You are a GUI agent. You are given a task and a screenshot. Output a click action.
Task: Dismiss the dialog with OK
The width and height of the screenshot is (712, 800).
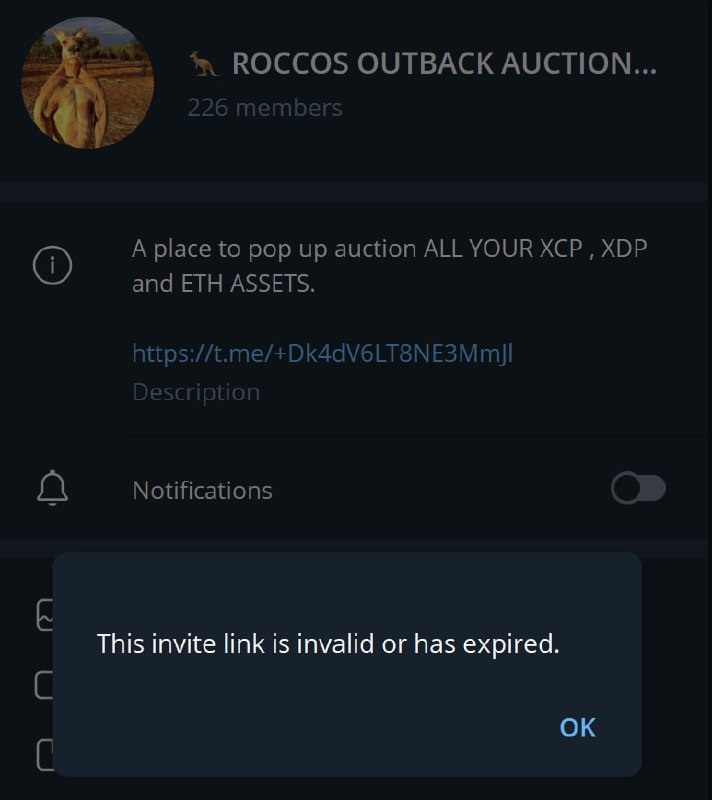577,727
